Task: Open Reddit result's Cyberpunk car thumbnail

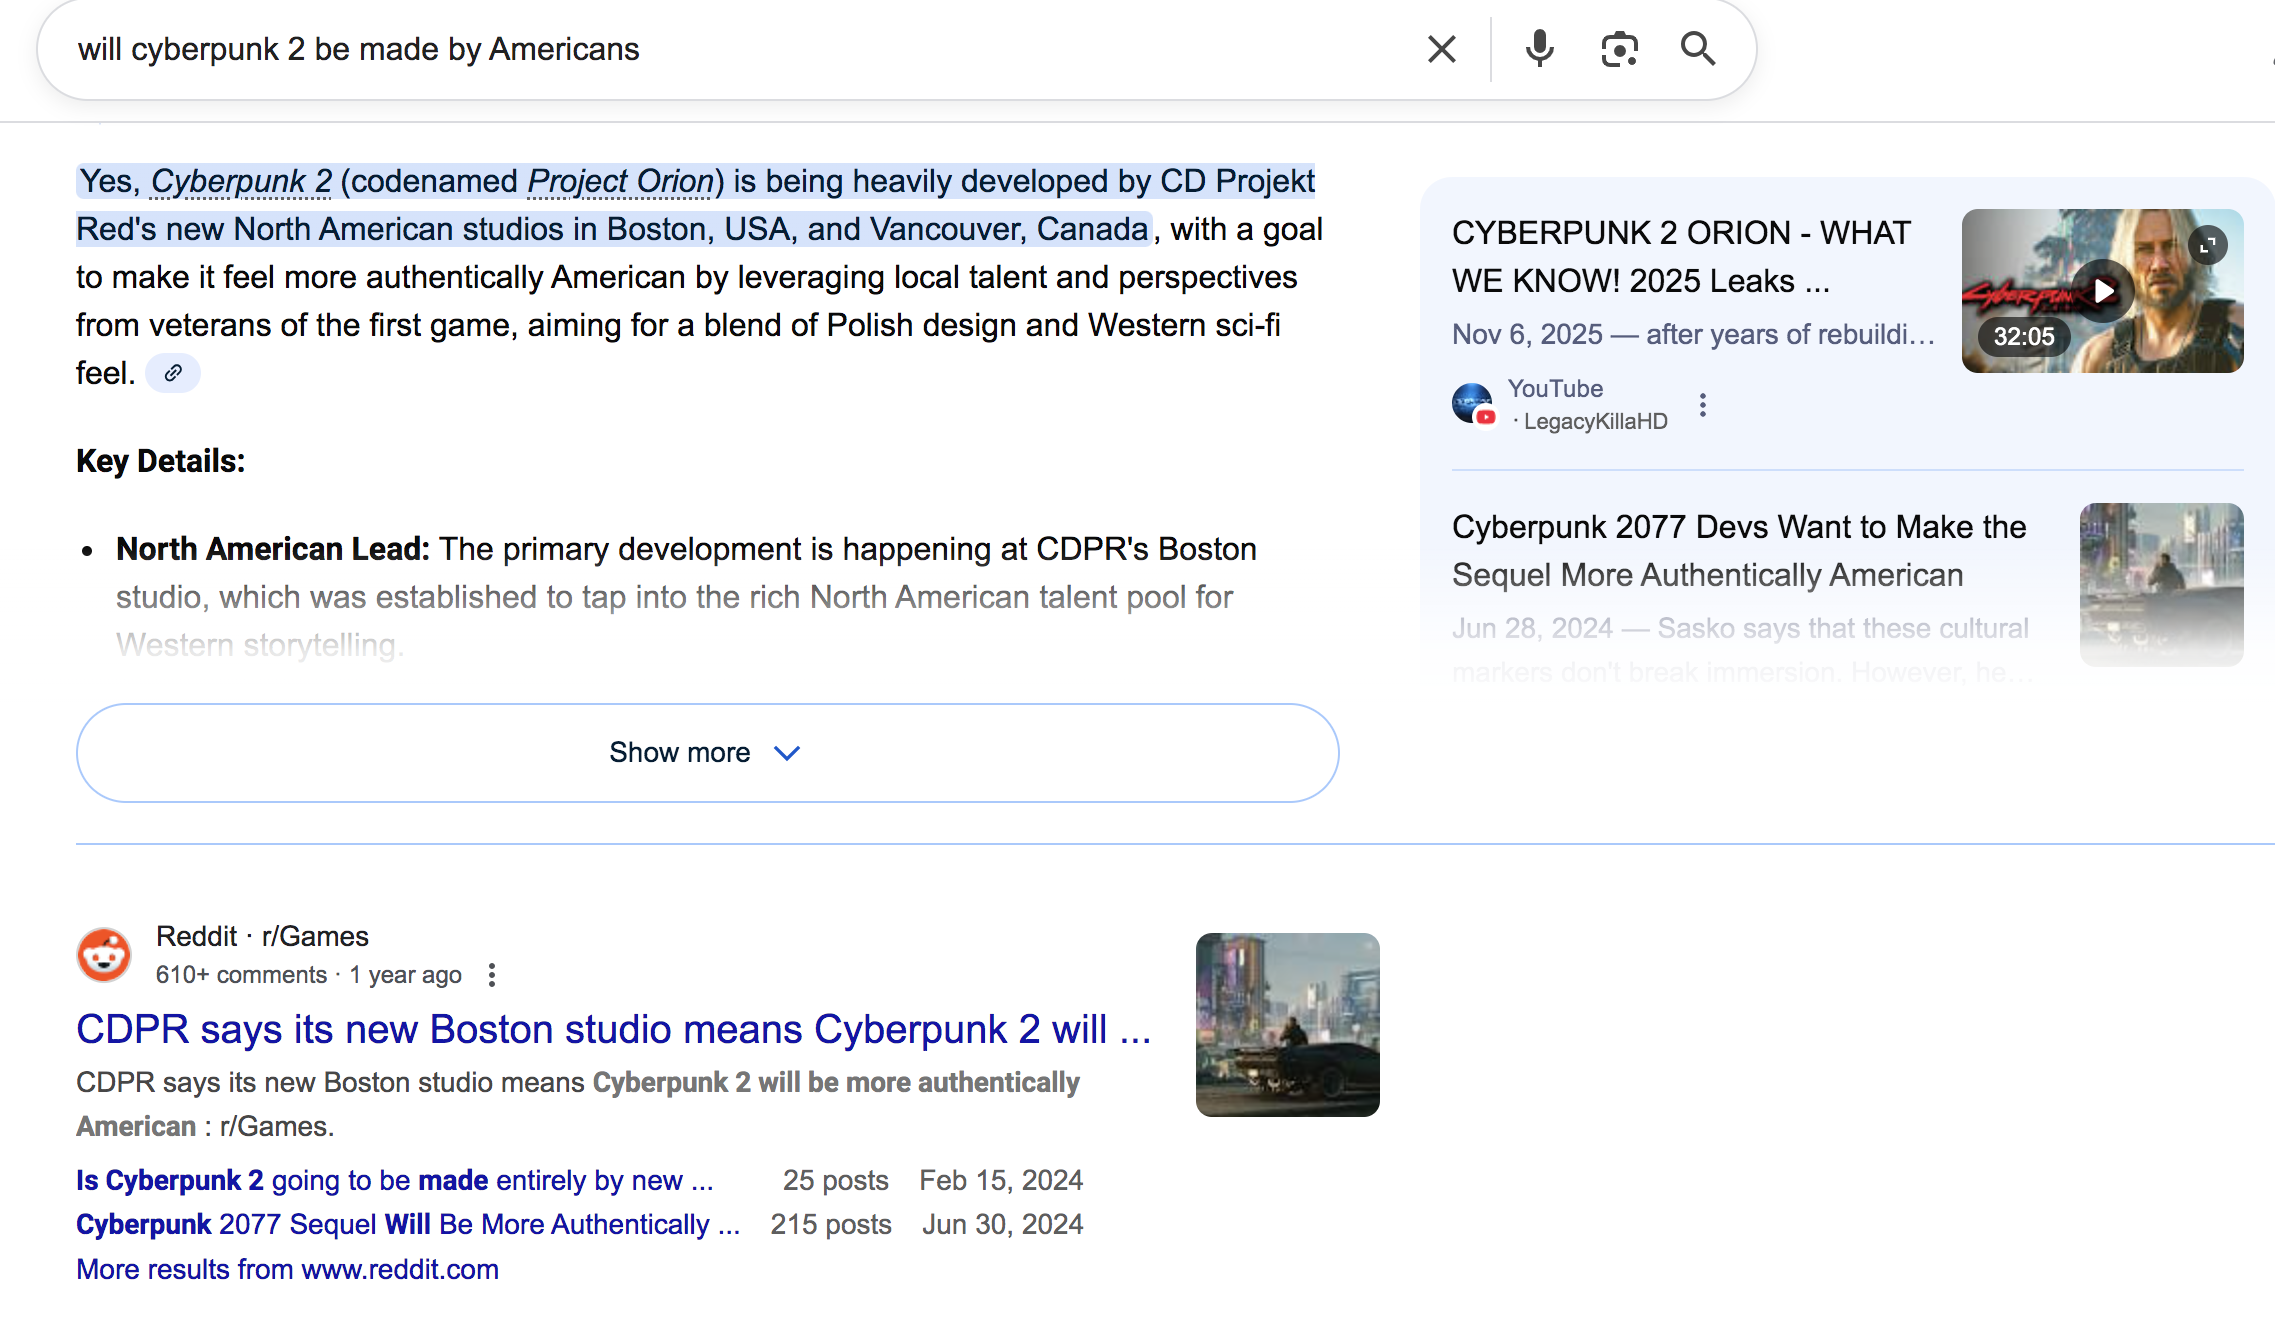Action: coord(1287,1025)
